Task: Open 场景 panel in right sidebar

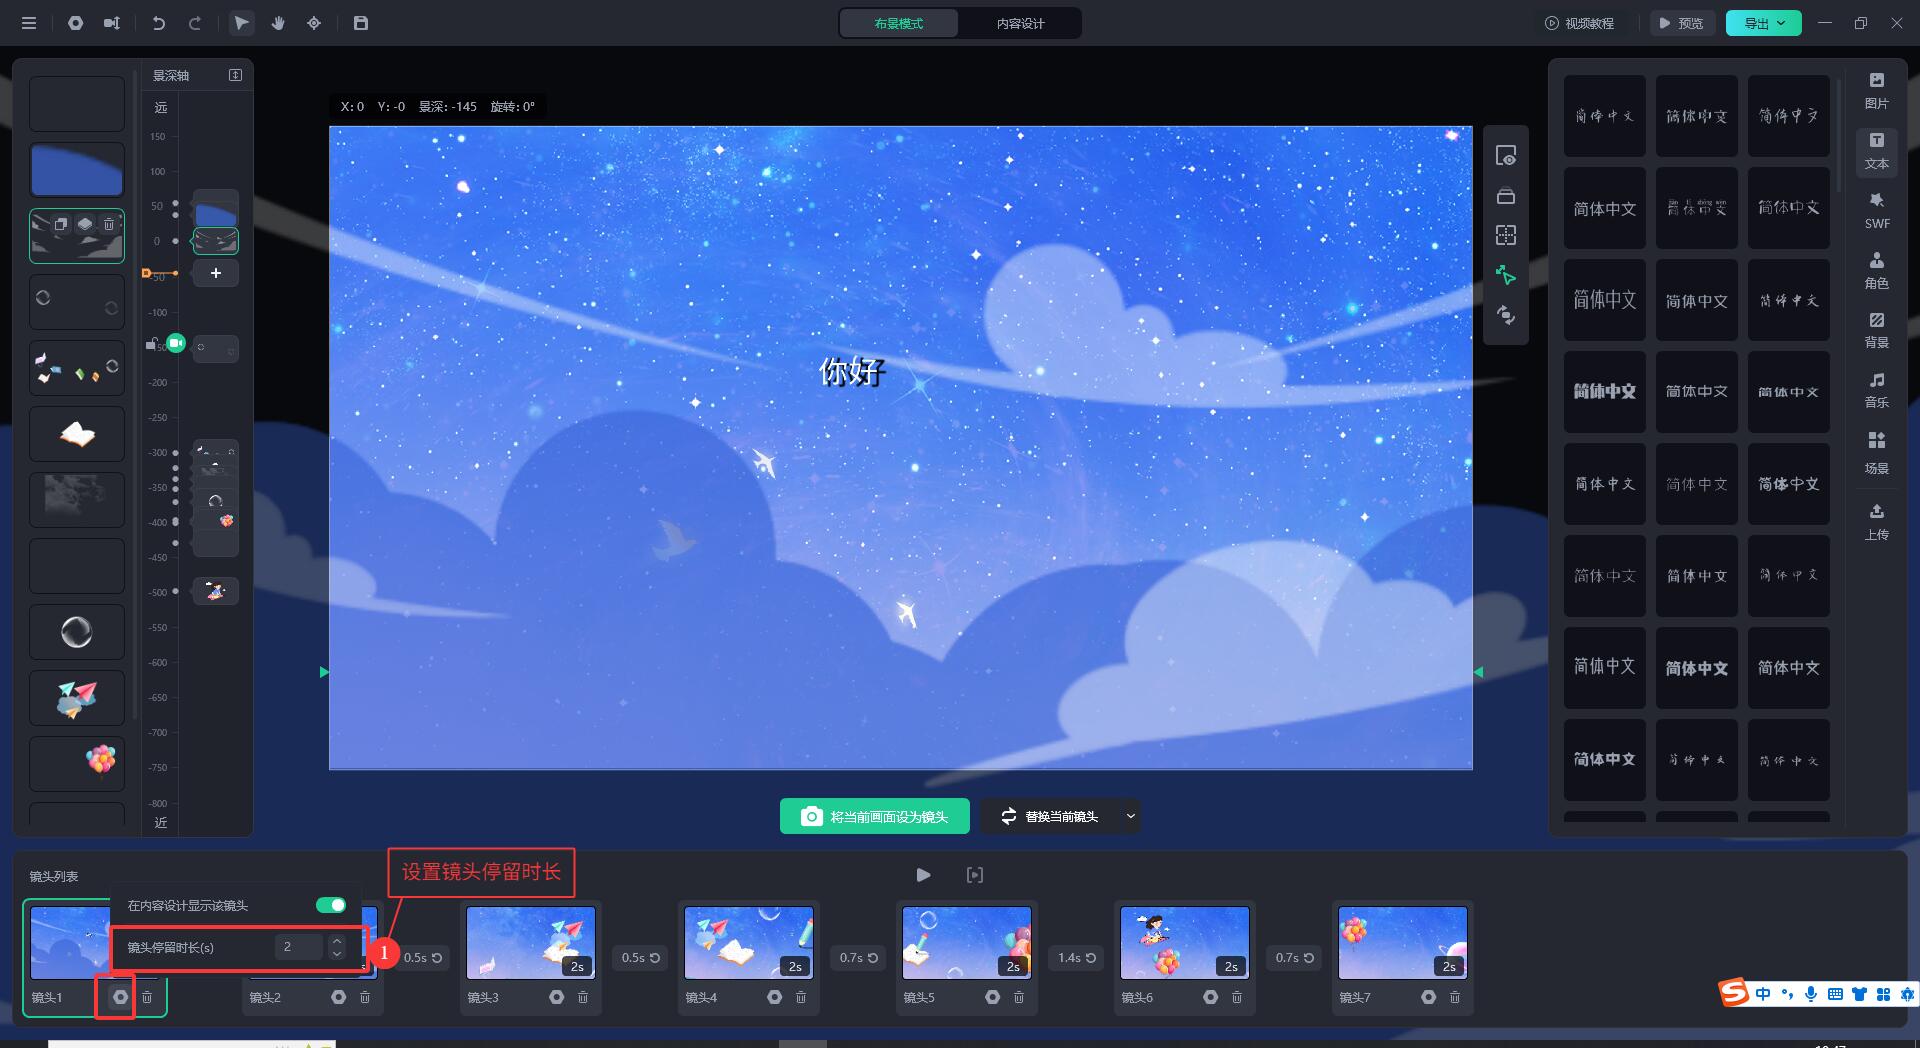Action: [1876, 453]
